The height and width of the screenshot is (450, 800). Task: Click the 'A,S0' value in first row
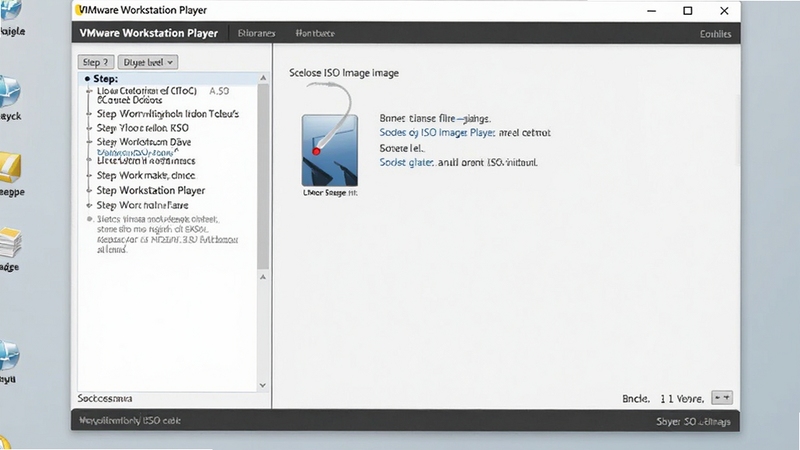219,91
